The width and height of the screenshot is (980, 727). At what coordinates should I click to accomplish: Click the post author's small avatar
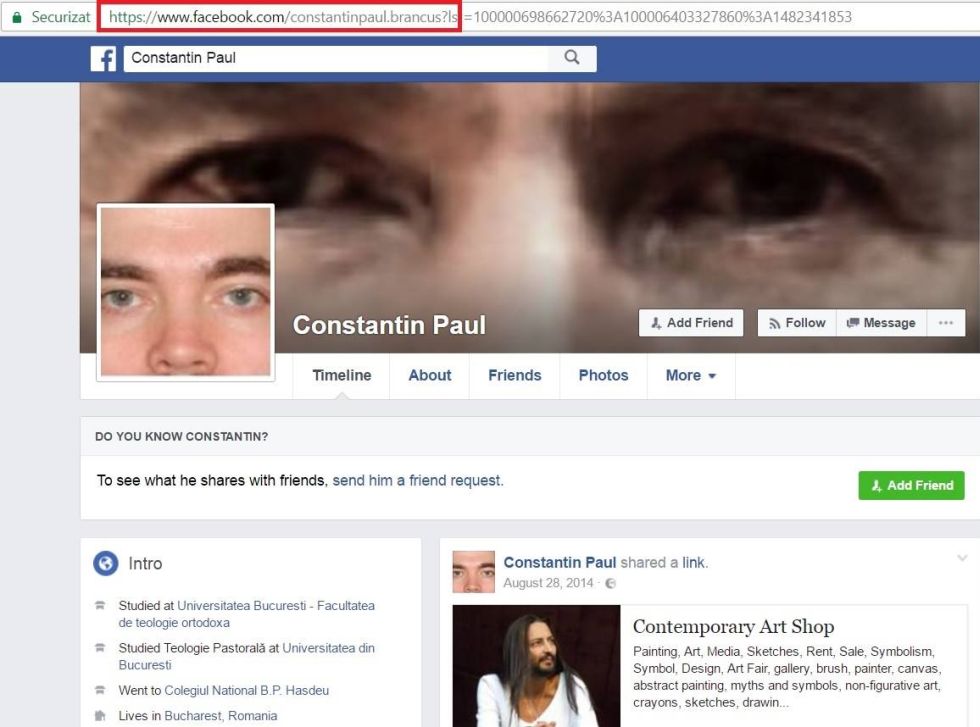pos(474,571)
